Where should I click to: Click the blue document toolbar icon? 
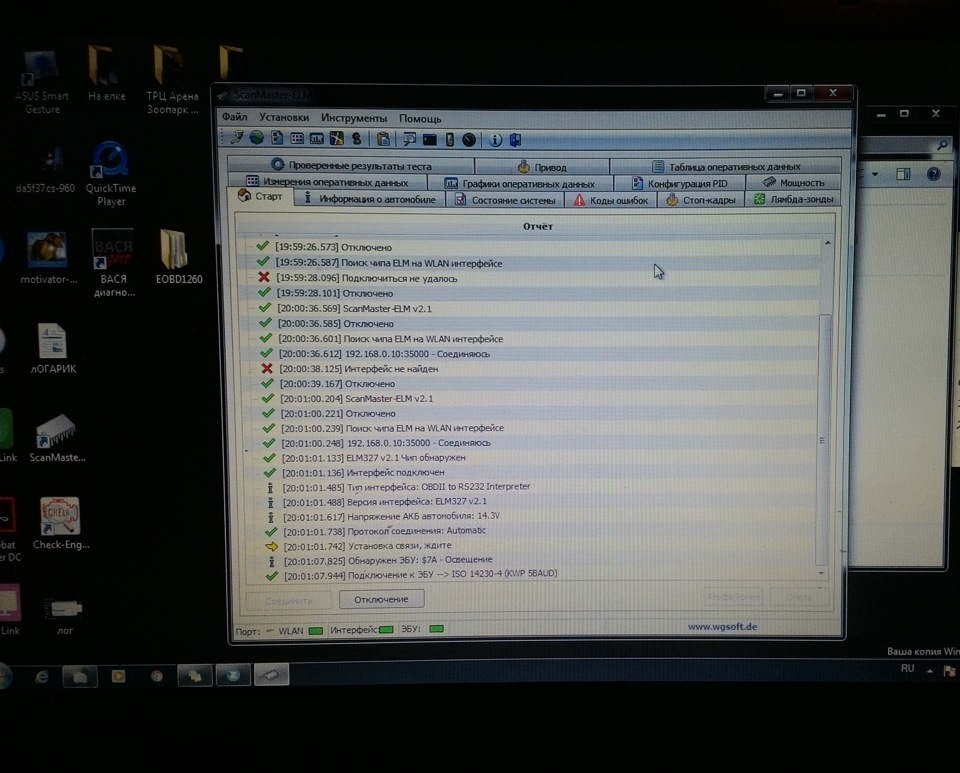coord(277,138)
